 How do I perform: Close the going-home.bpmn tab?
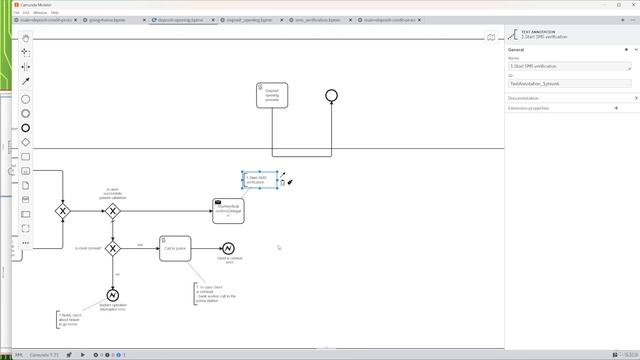point(144,20)
